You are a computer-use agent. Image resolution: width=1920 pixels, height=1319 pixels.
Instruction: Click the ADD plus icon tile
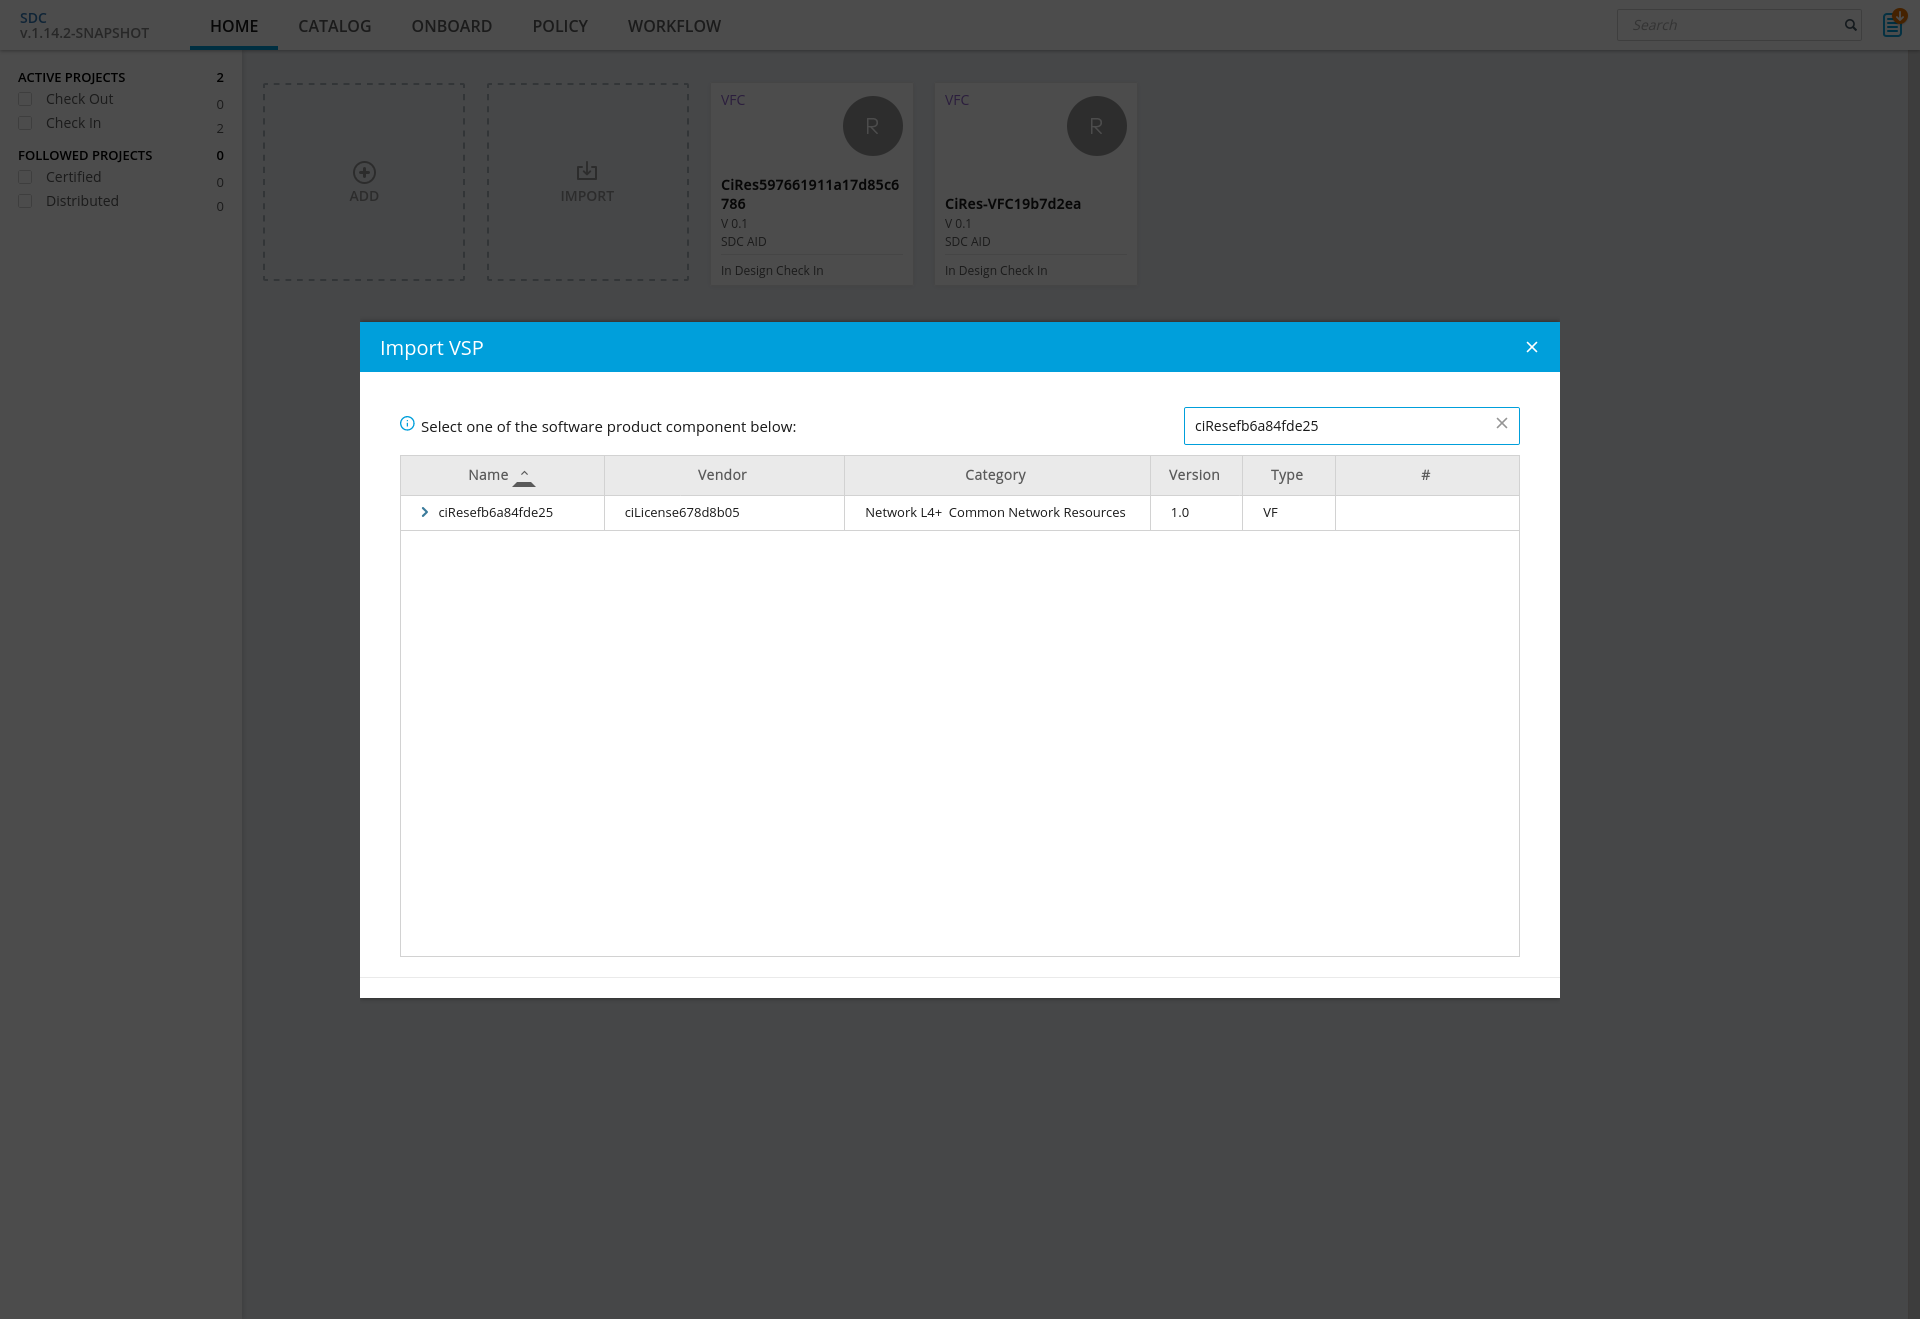364,173
